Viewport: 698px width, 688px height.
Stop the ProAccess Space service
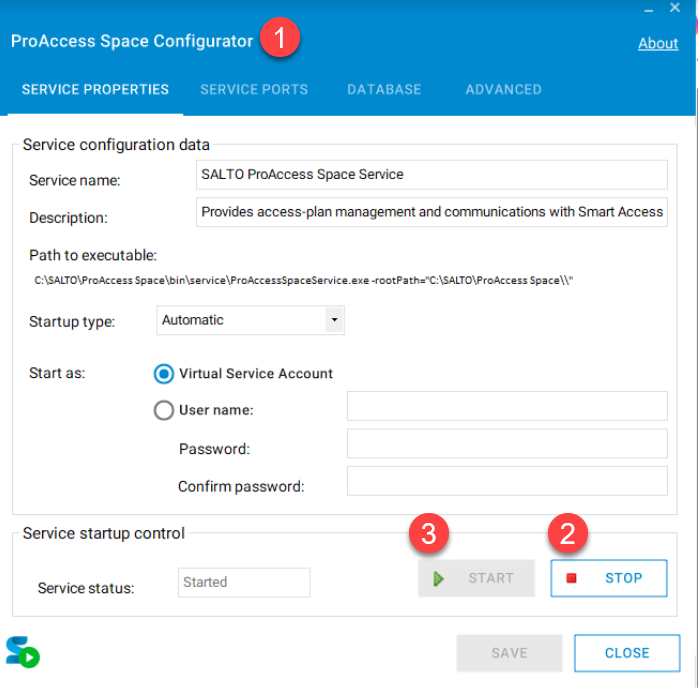[609, 578]
